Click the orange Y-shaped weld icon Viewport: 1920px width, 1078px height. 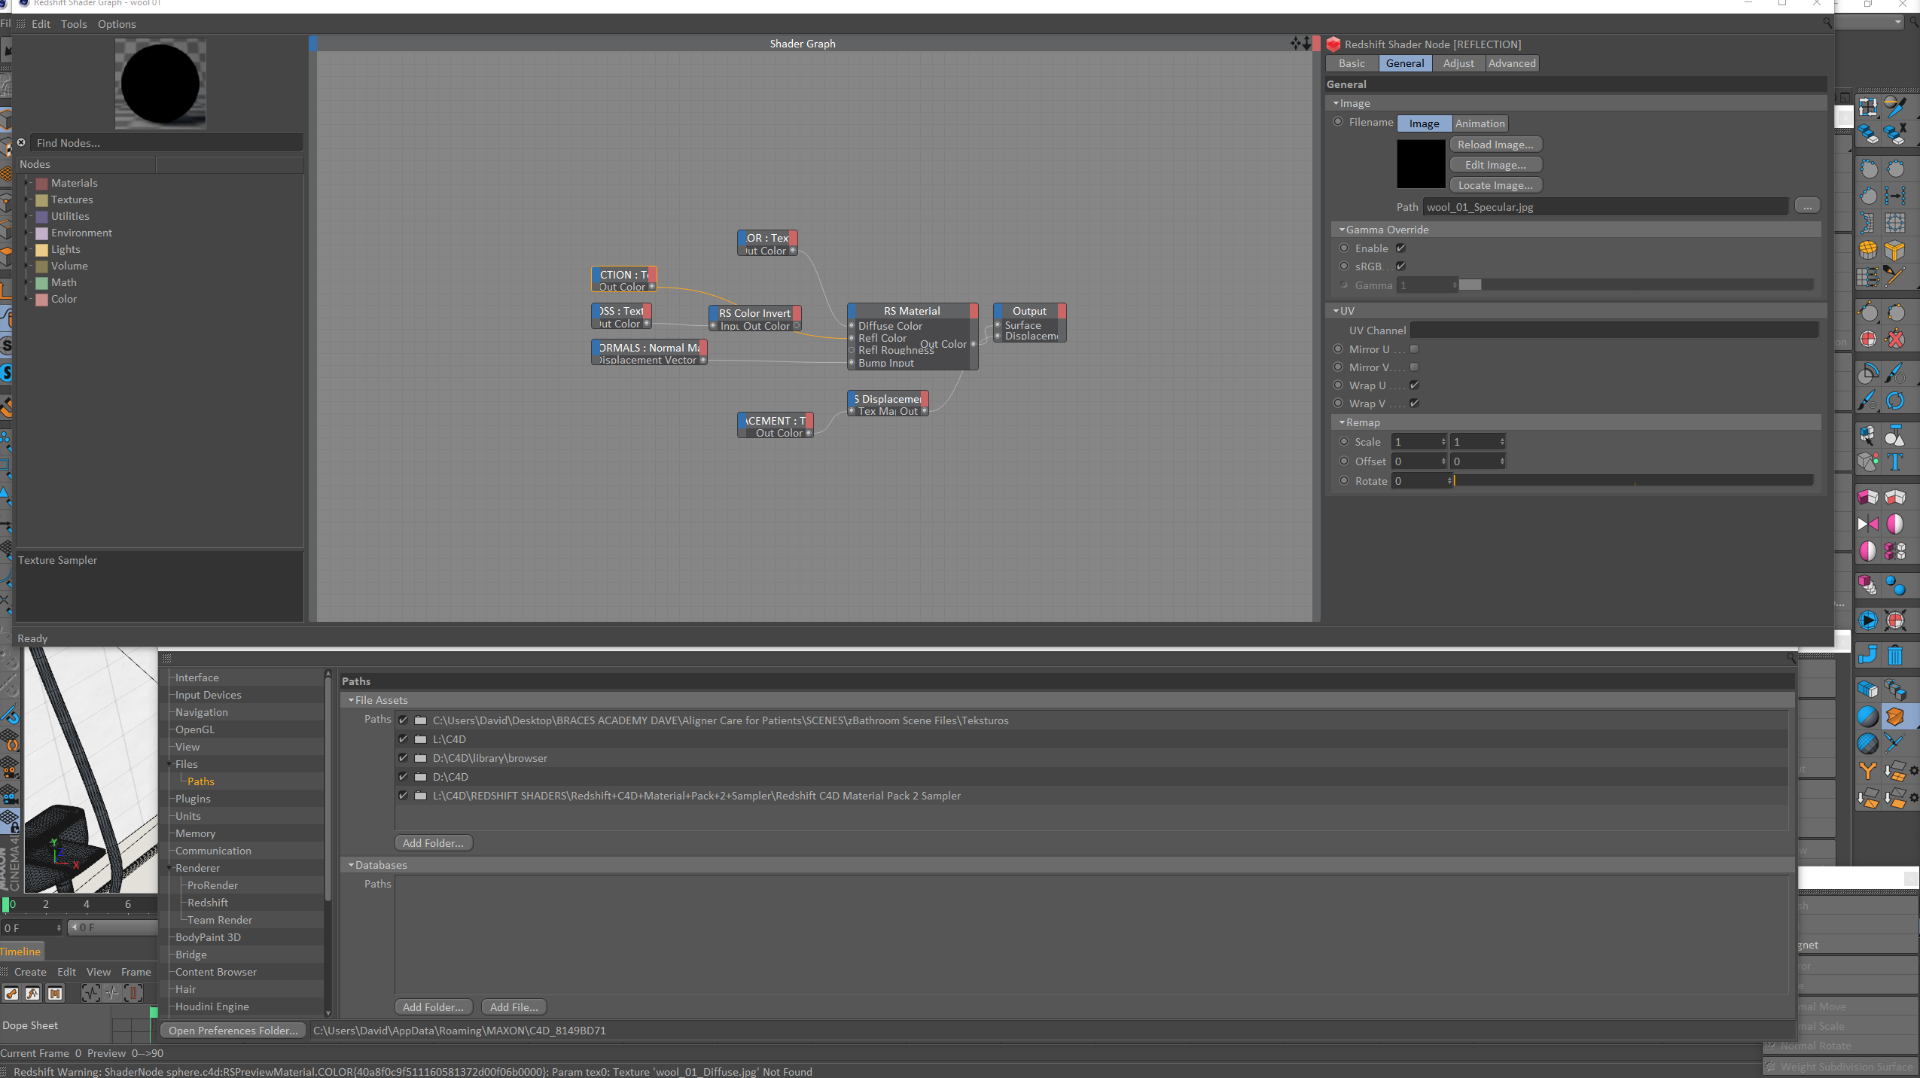tap(1868, 771)
